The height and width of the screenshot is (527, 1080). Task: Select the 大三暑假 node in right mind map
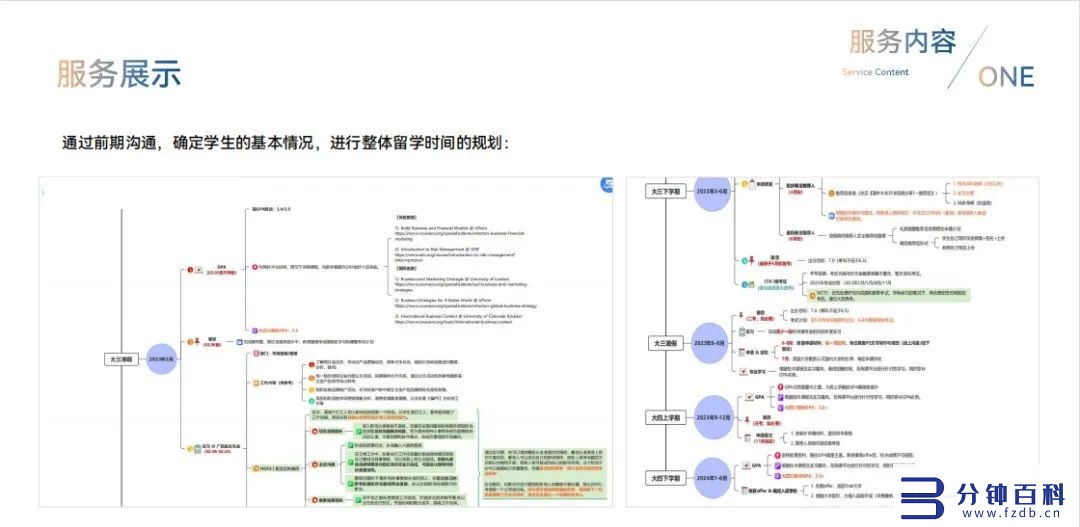[667, 343]
